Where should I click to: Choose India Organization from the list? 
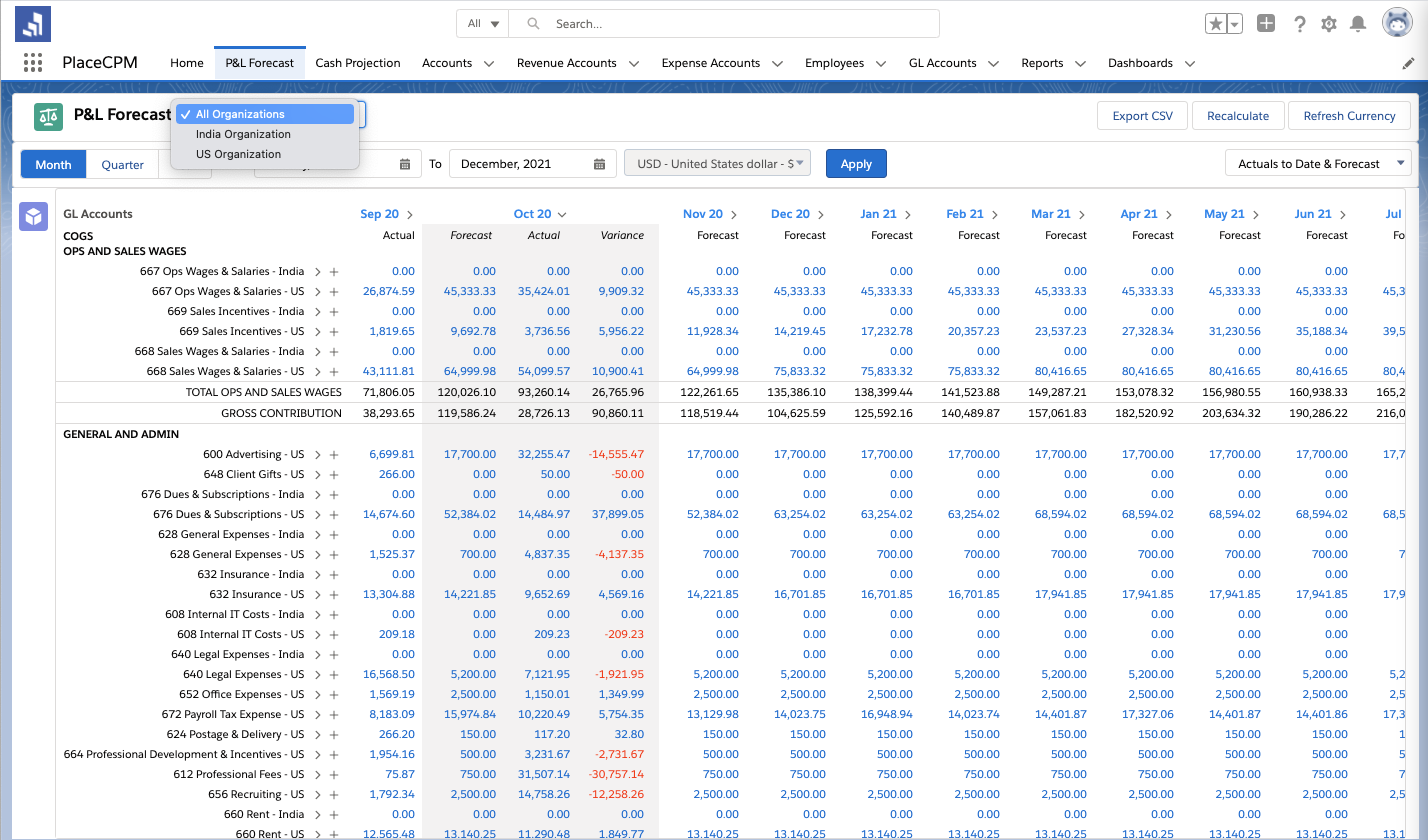tap(243, 134)
